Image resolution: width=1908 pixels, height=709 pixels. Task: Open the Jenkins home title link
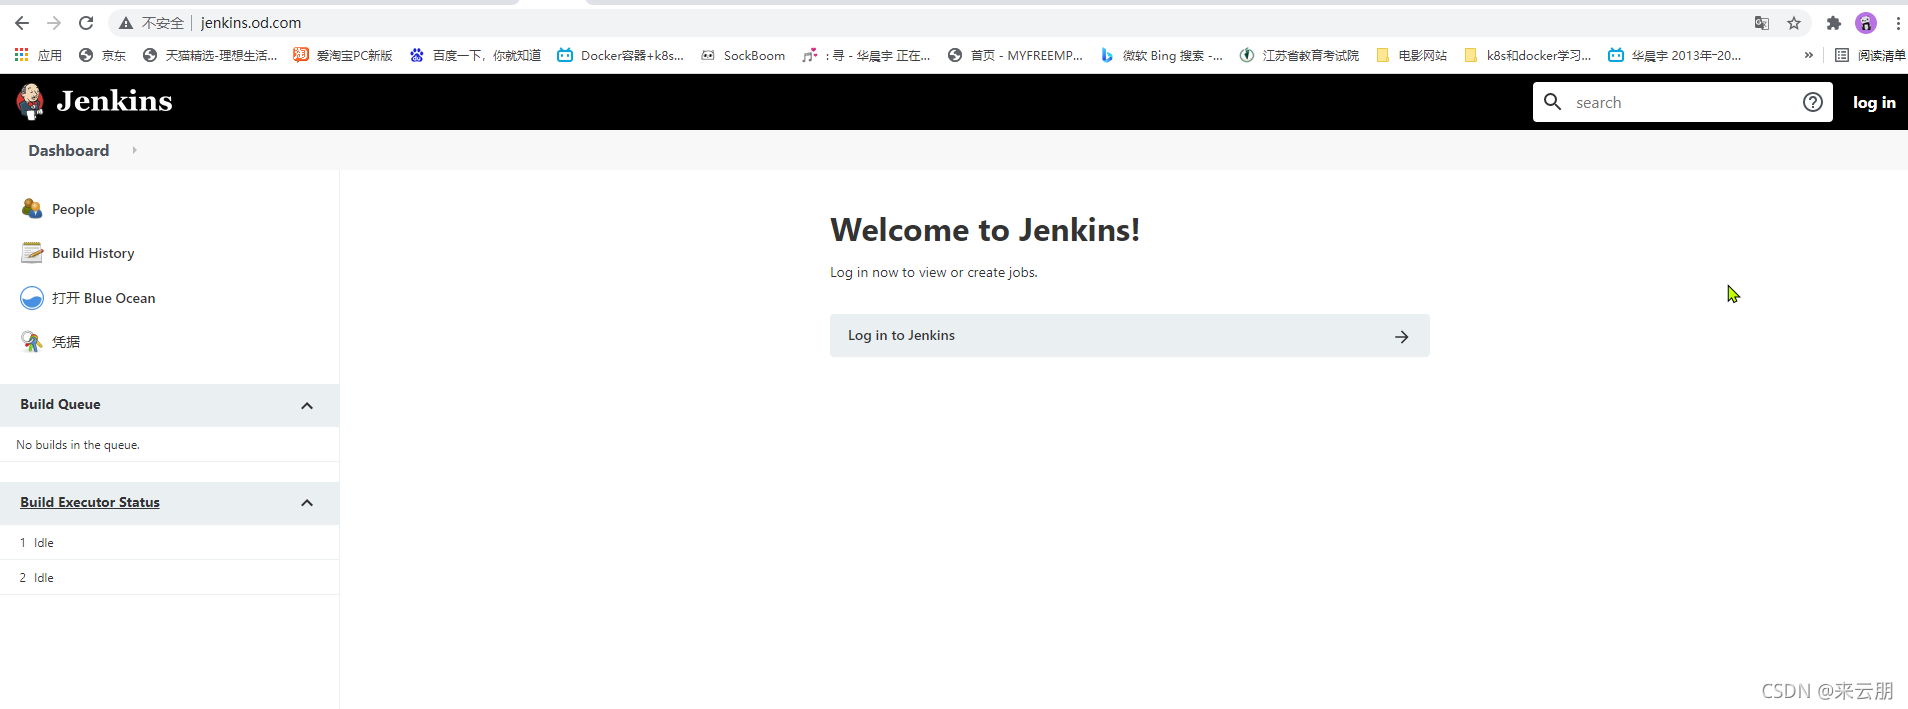coord(114,101)
